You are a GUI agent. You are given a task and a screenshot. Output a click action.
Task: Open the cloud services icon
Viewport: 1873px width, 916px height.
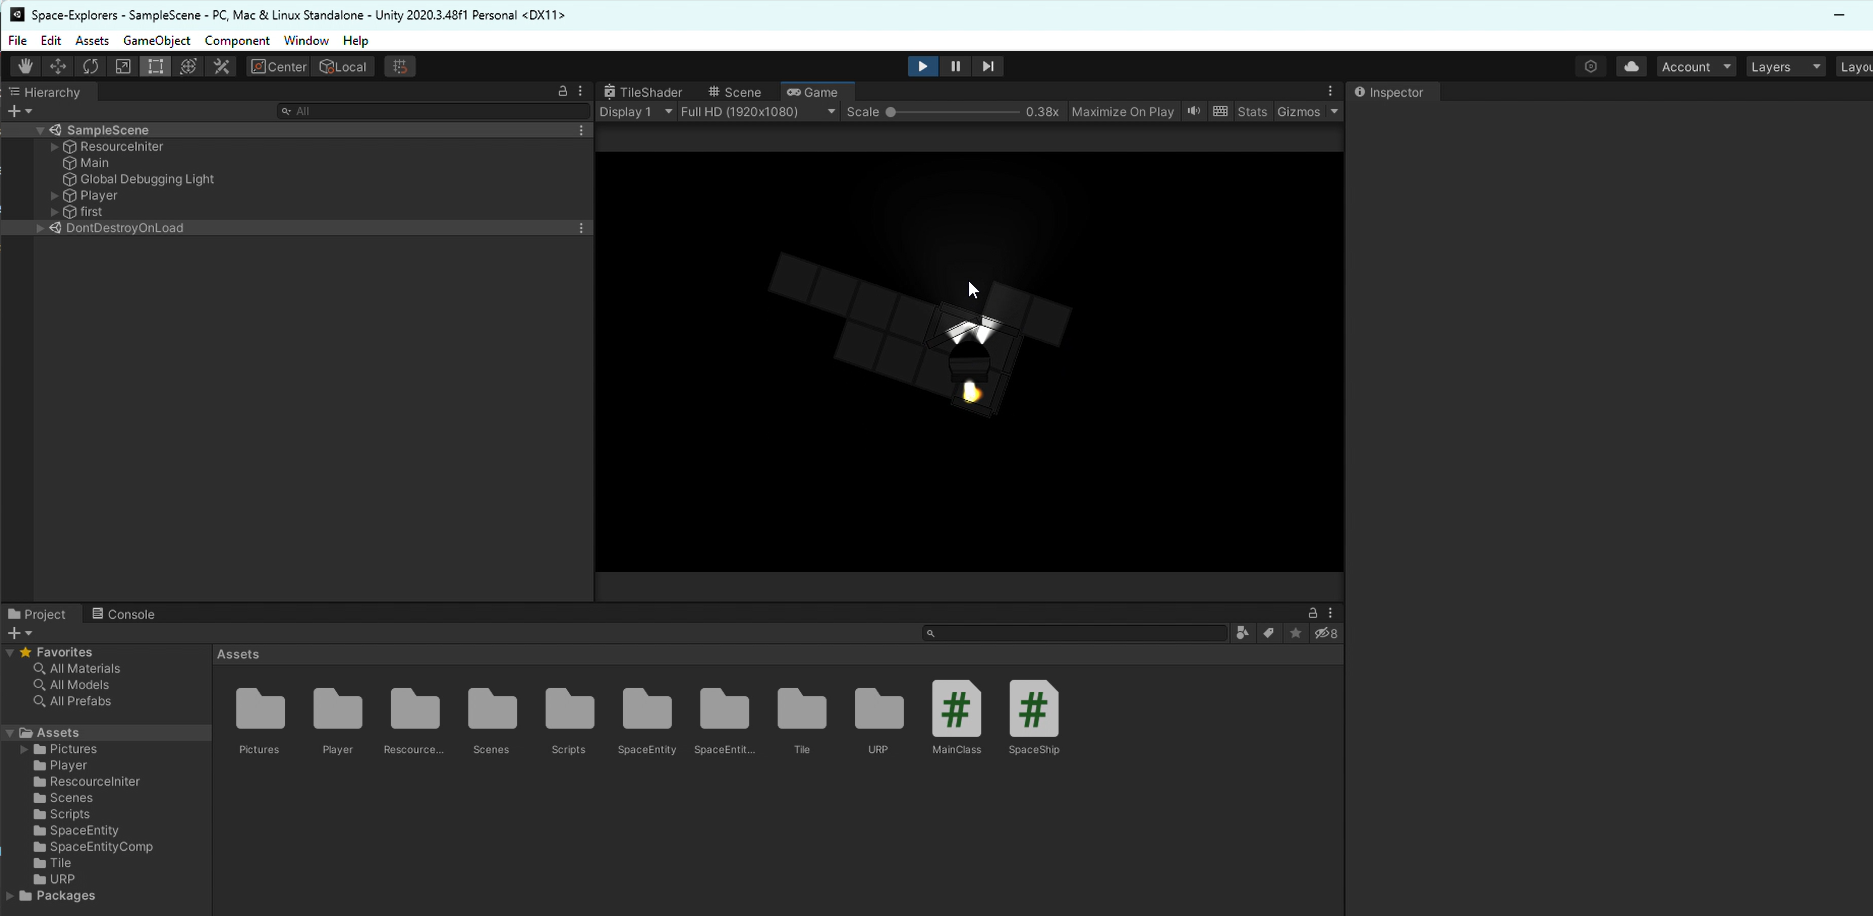coord(1631,66)
